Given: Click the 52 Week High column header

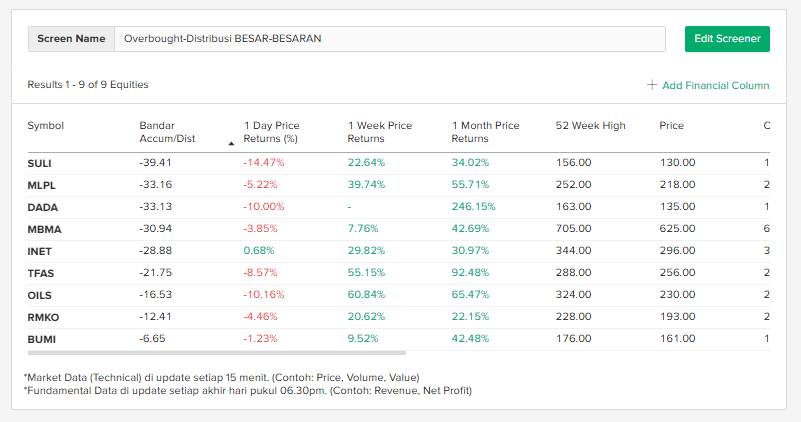Looking at the screenshot, I should pyautogui.click(x=590, y=126).
